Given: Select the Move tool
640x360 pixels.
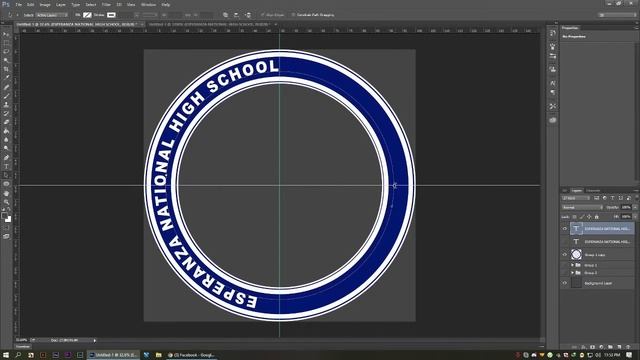Looking at the screenshot, I should click(x=6, y=35).
